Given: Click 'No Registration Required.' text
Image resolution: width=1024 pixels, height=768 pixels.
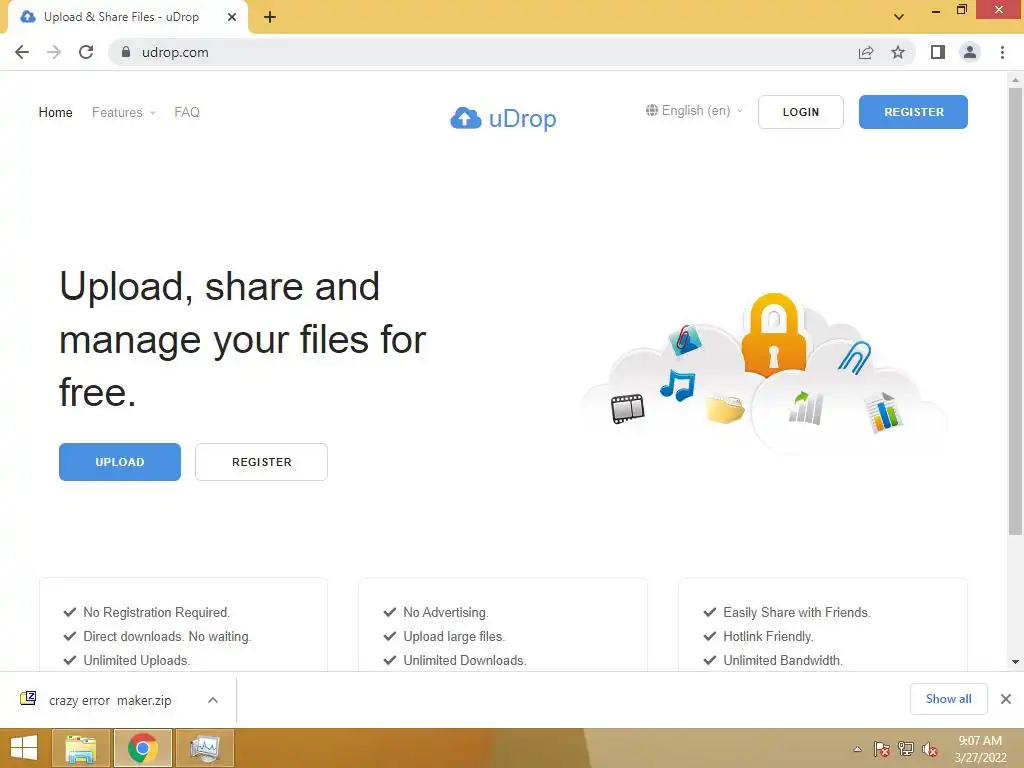Looking at the screenshot, I should pyautogui.click(x=157, y=613).
